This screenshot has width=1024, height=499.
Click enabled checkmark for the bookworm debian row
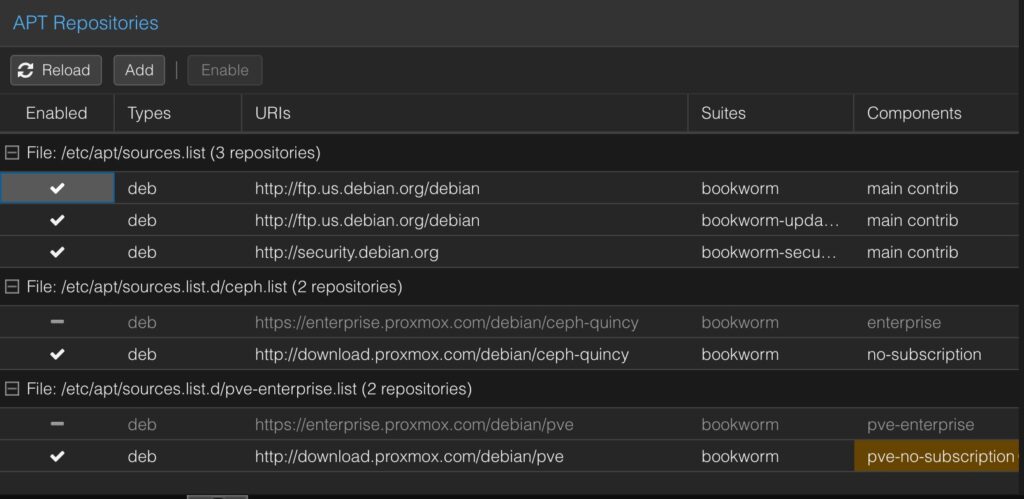(x=57, y=189)
